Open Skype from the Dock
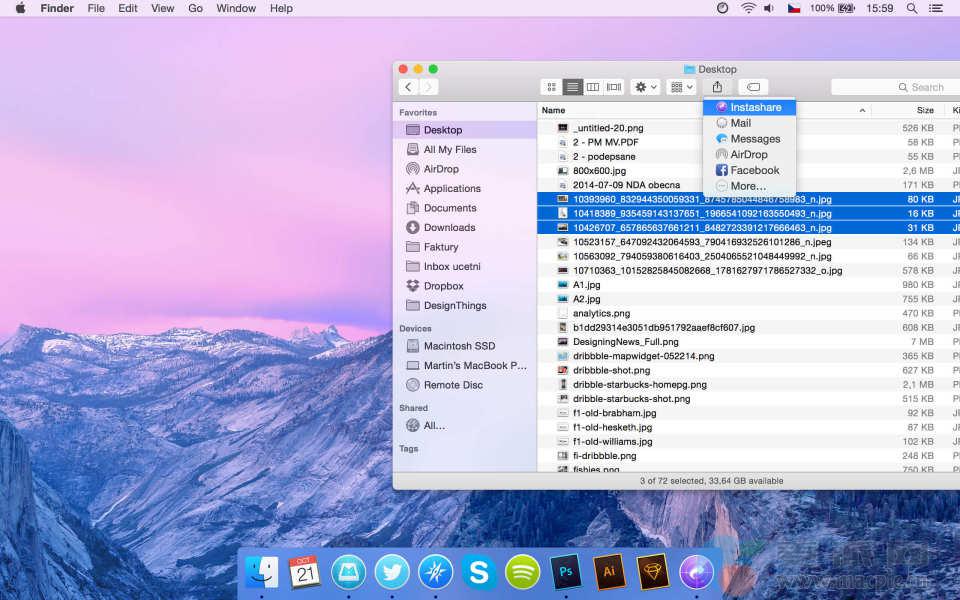960x600 pixels. point(479,572)
